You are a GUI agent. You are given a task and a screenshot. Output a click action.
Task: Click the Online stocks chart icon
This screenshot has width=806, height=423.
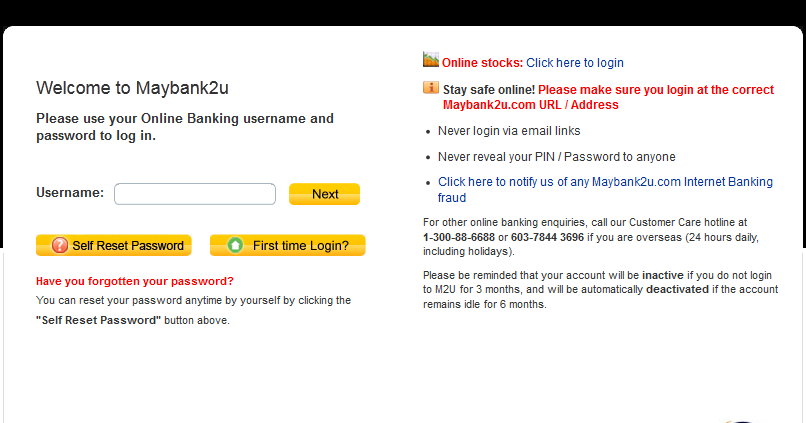click(x=431, y=60)
